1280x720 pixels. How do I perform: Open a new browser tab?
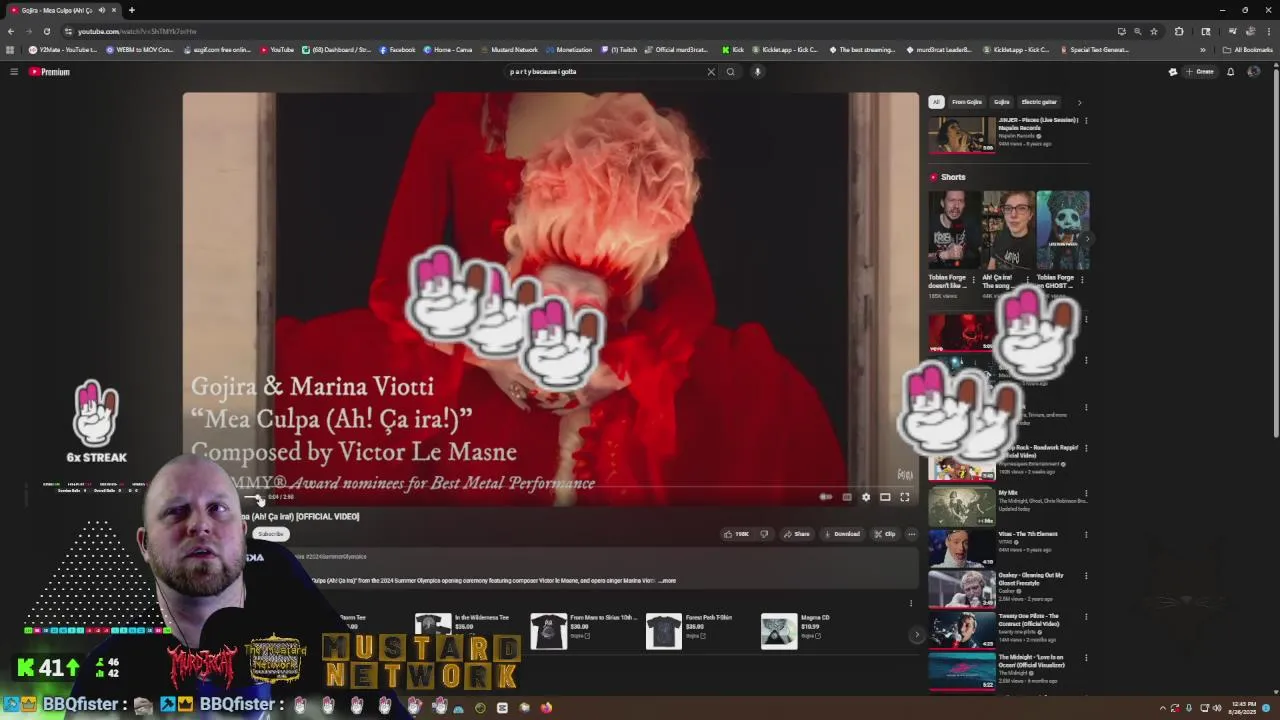[x=131, y=10]
